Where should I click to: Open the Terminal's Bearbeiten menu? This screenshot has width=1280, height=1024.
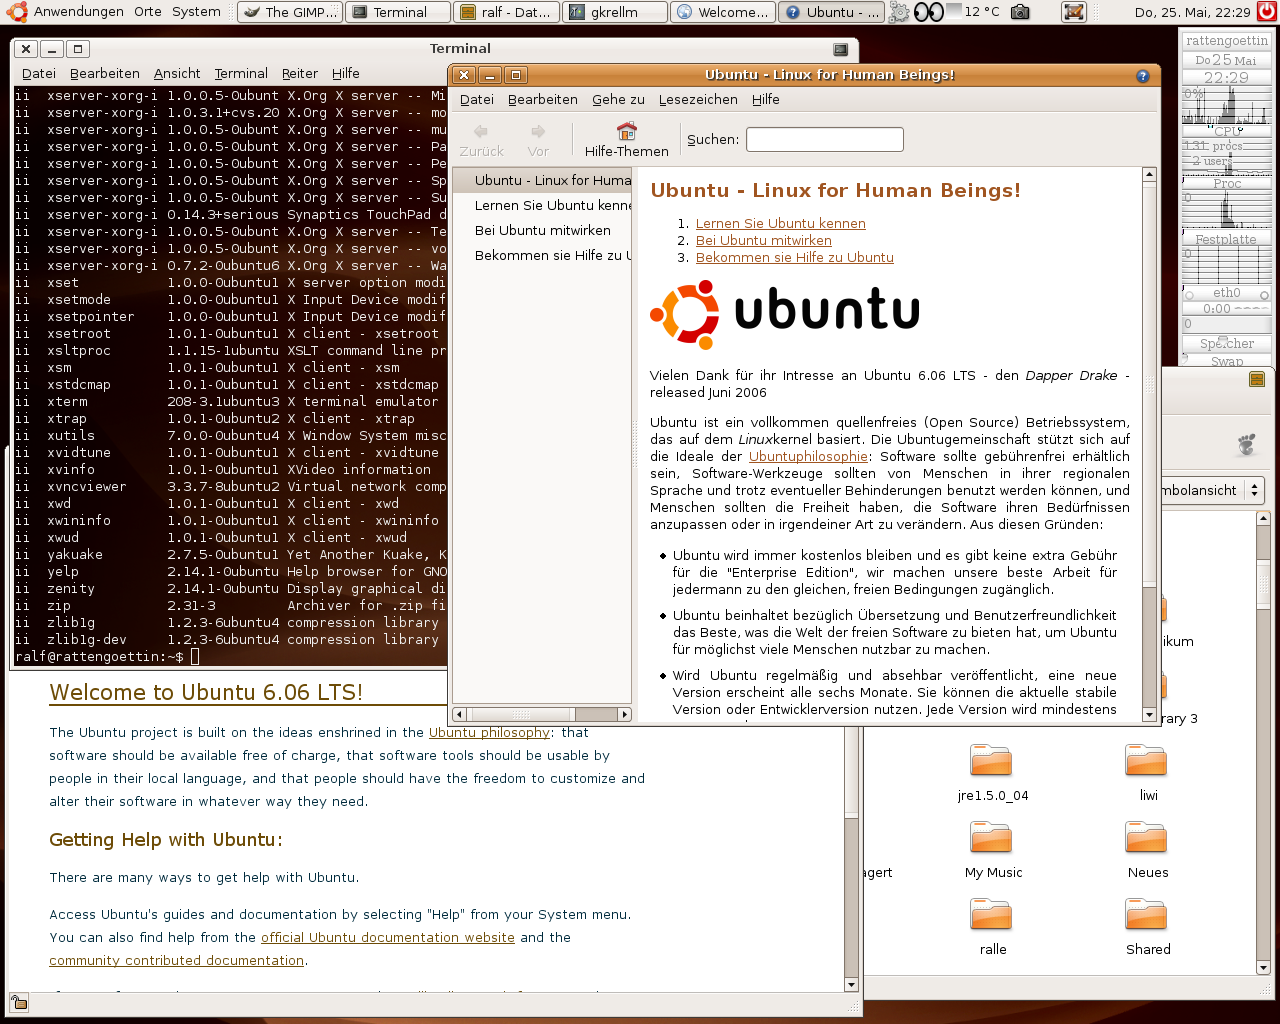105,74
